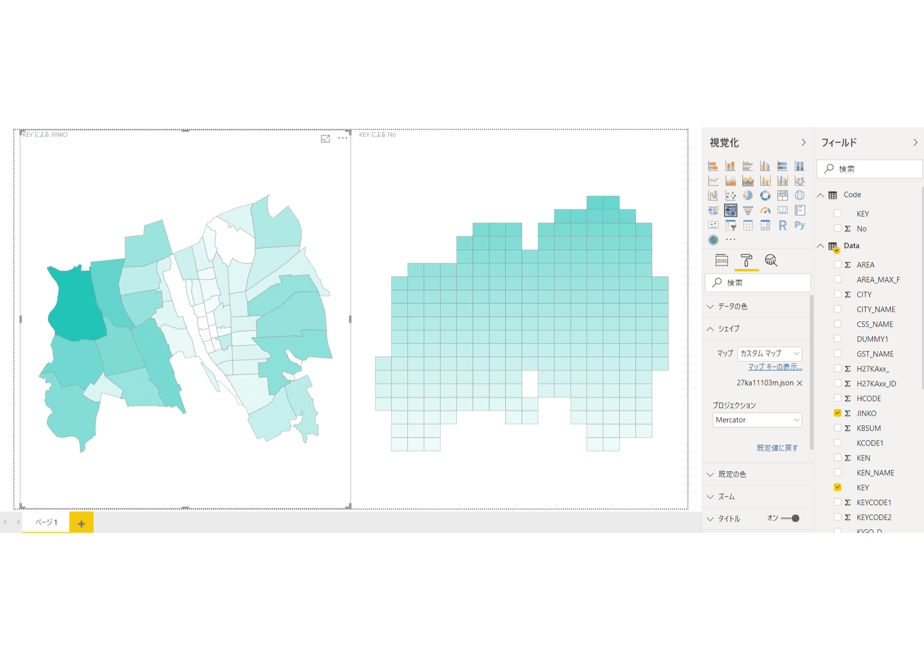Image resolution: width=924 pixels, height=660 pixels.
Task: Collapse the Code table in fields list
Action: click(x=820, y=195)
